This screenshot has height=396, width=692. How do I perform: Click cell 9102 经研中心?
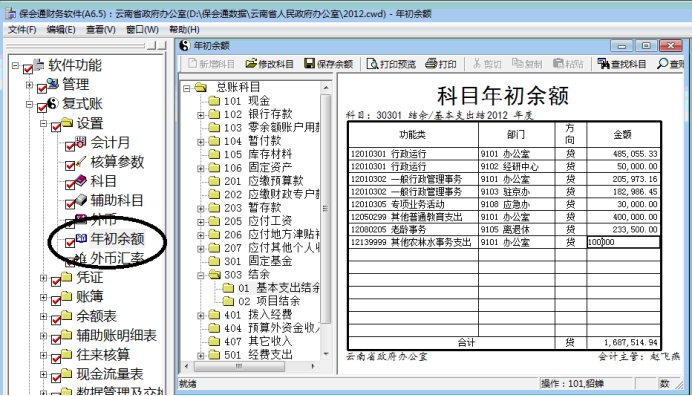(x=516, y=166)
